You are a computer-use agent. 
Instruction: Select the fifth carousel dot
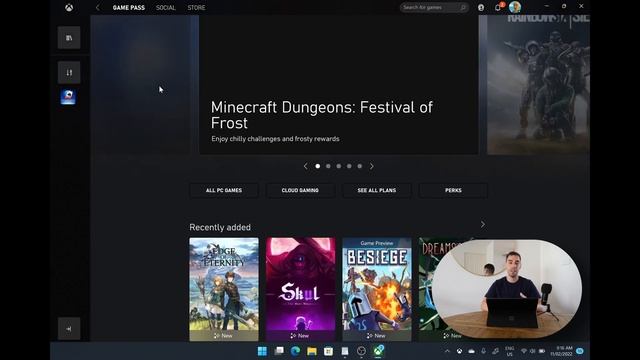360,166
